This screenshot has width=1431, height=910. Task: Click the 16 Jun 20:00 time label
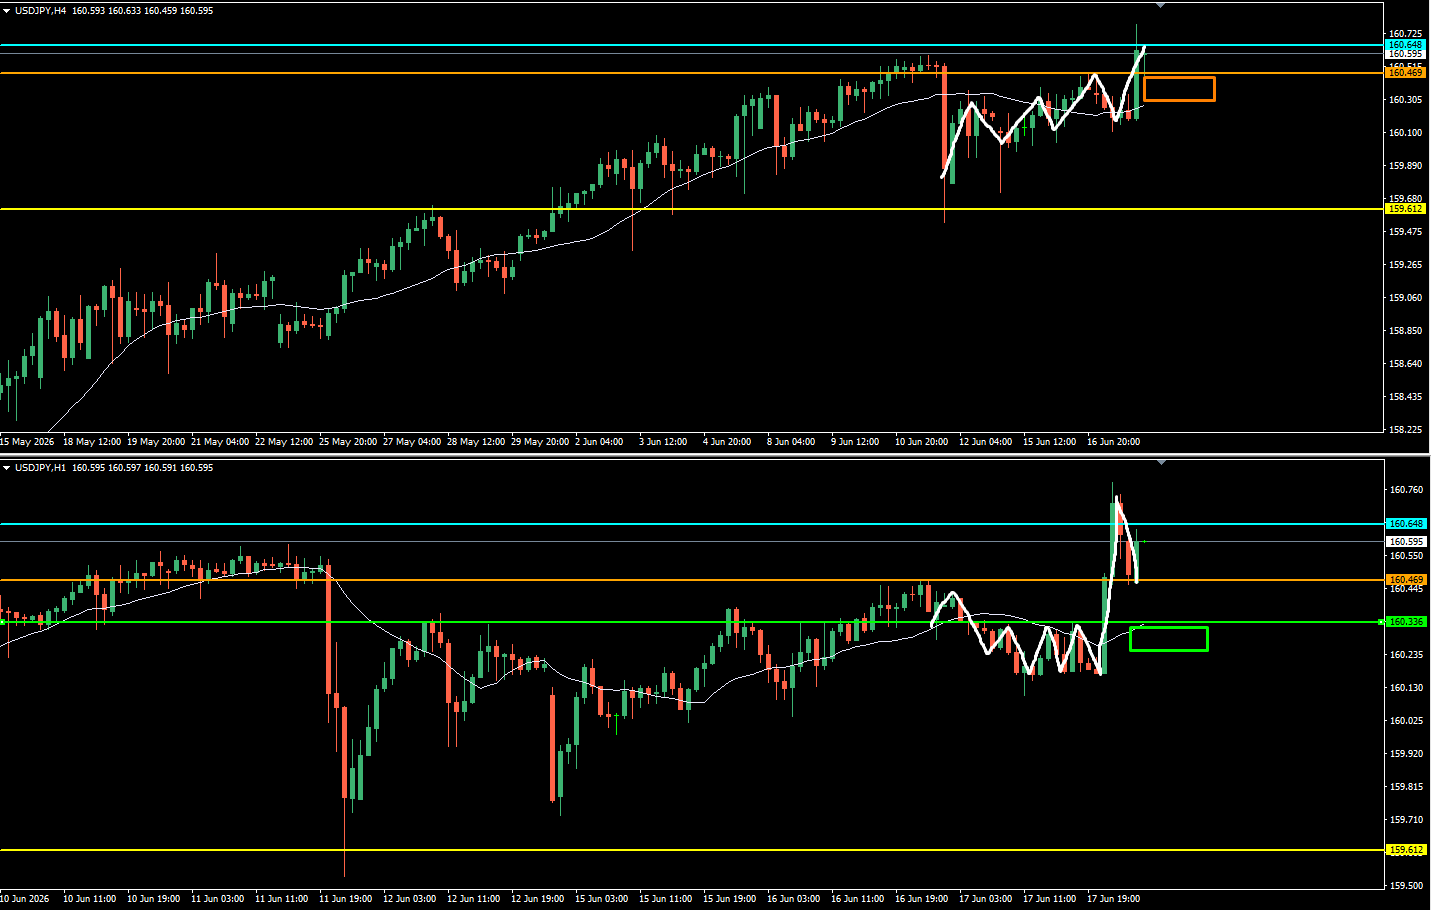[1114, 442]
